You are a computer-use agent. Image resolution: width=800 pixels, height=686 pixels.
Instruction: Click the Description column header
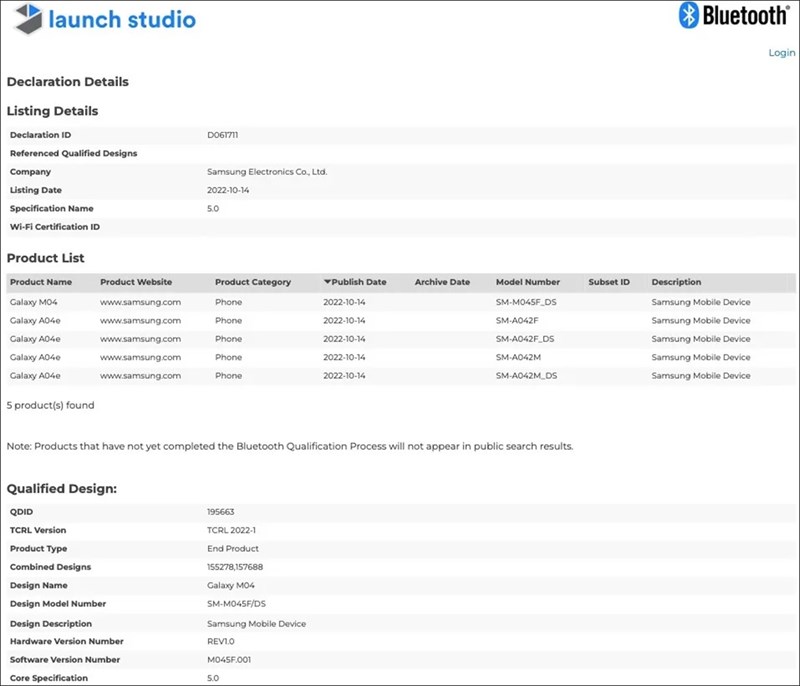(676, 282)
